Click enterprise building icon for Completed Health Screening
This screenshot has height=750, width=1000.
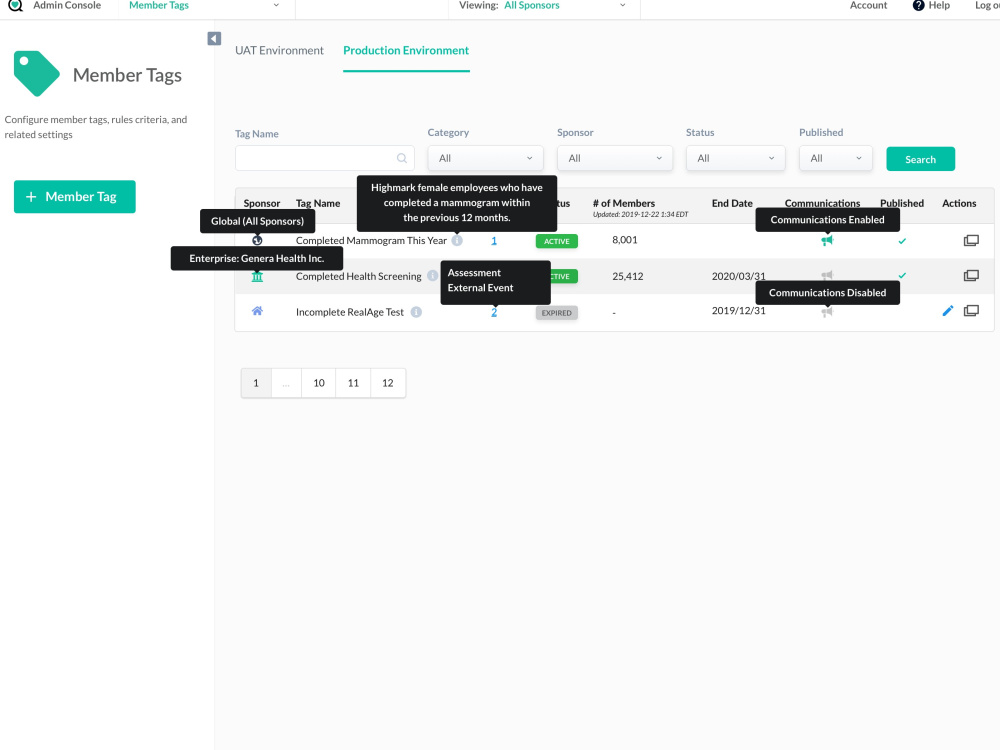[257, 276]
